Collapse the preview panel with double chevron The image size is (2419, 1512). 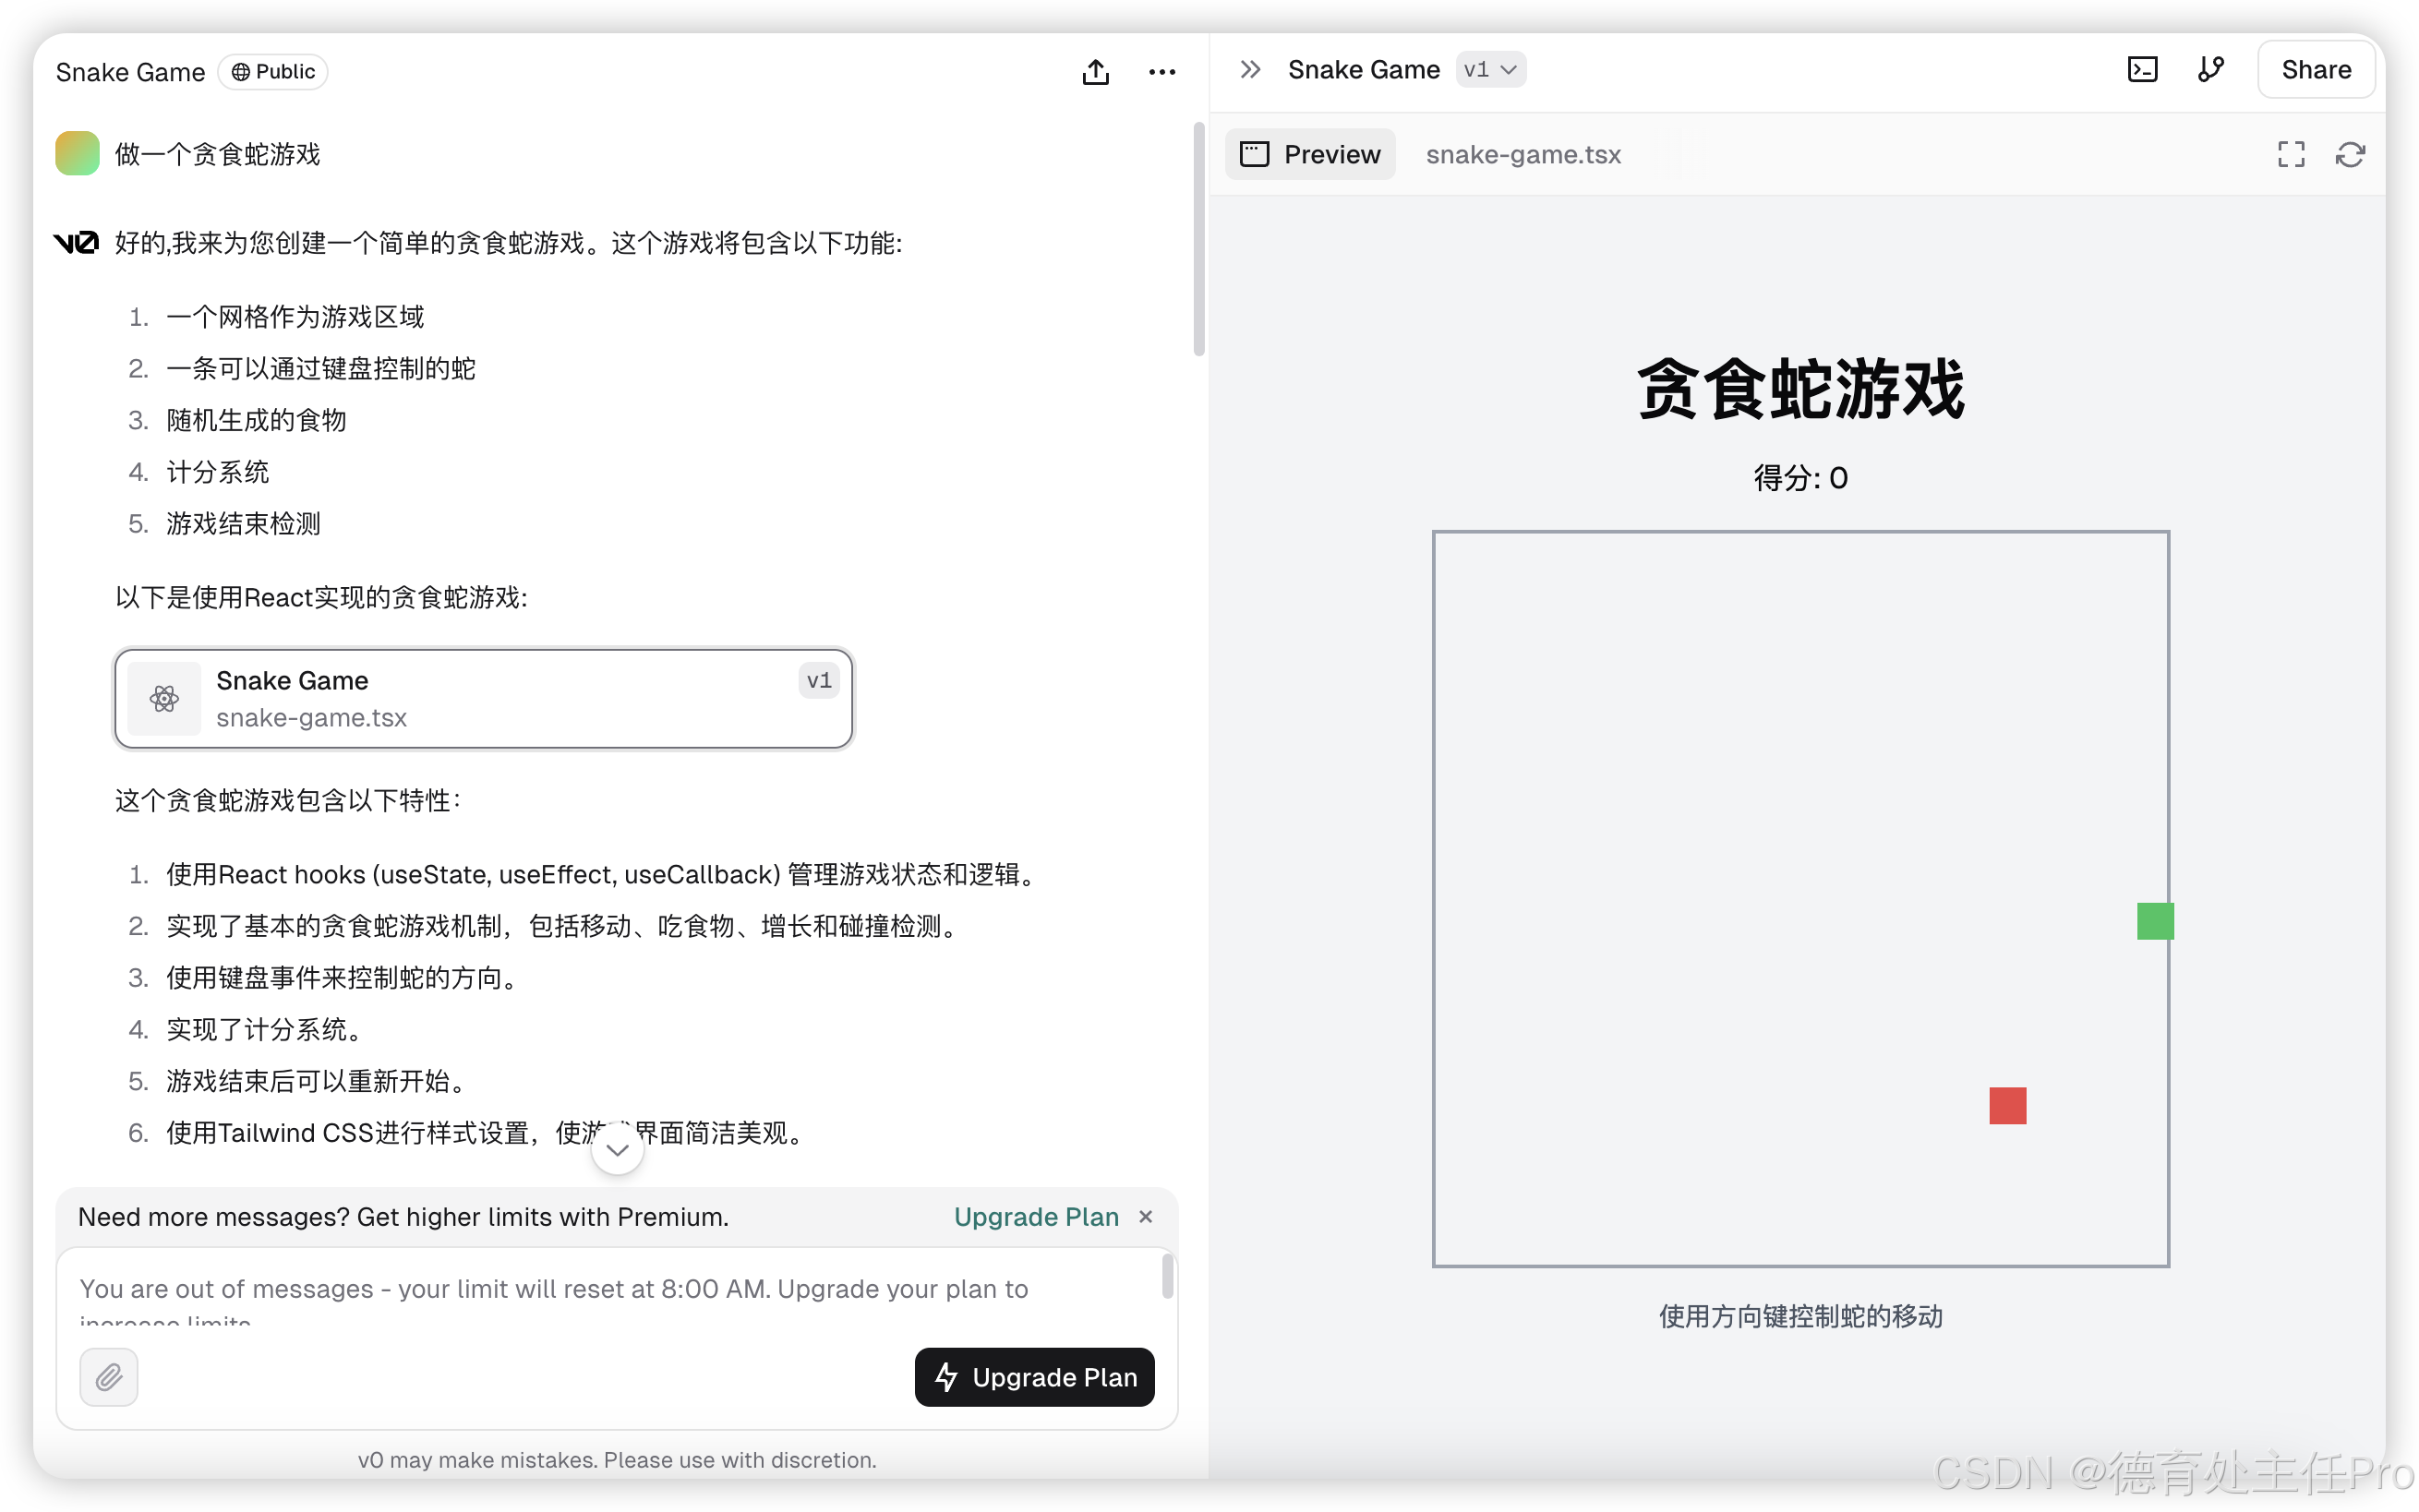pos(1249,69)
